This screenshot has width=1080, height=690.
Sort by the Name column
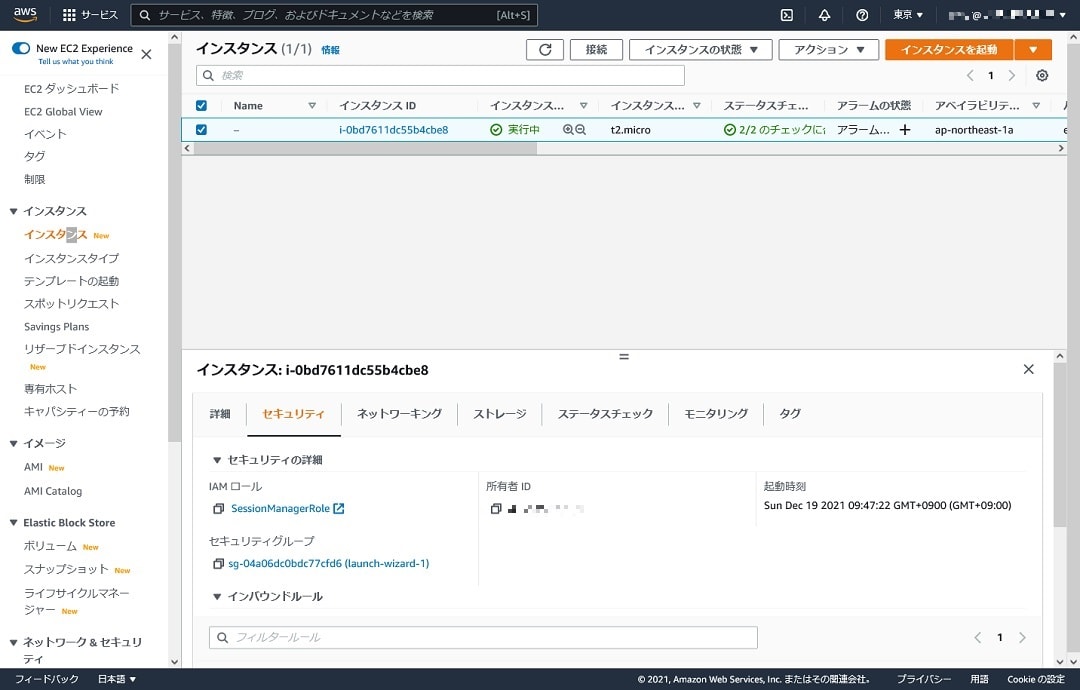click(x=312, y=105)
